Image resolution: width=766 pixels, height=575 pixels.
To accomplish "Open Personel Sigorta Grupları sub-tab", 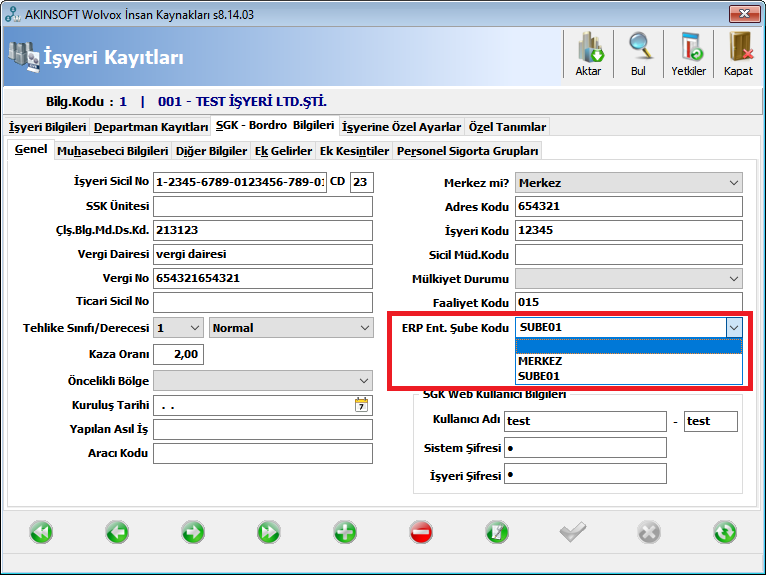I will pos(468,151).
